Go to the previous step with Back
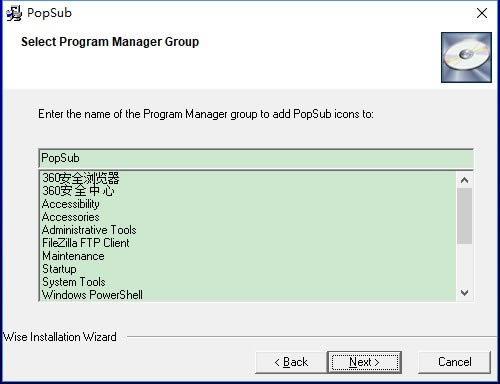 coord(291,362)
